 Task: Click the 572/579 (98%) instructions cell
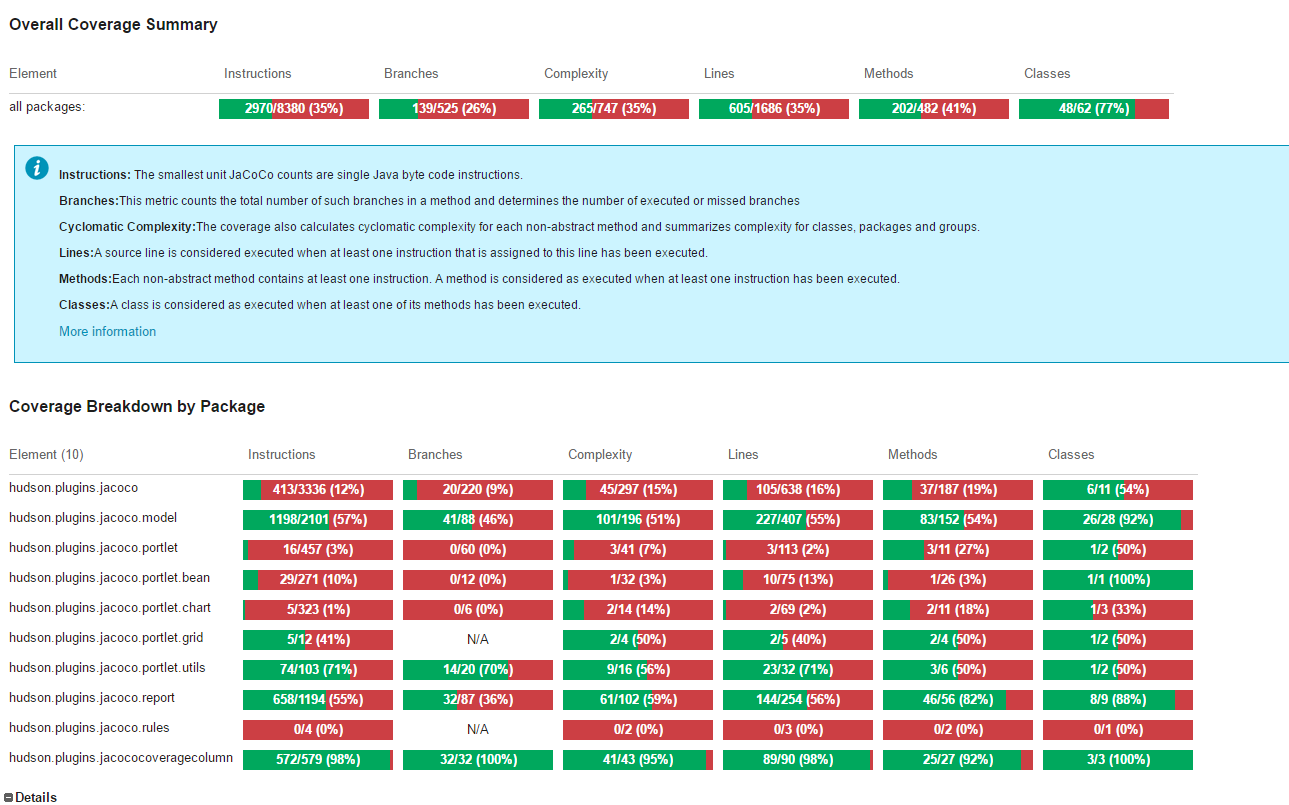318,760
